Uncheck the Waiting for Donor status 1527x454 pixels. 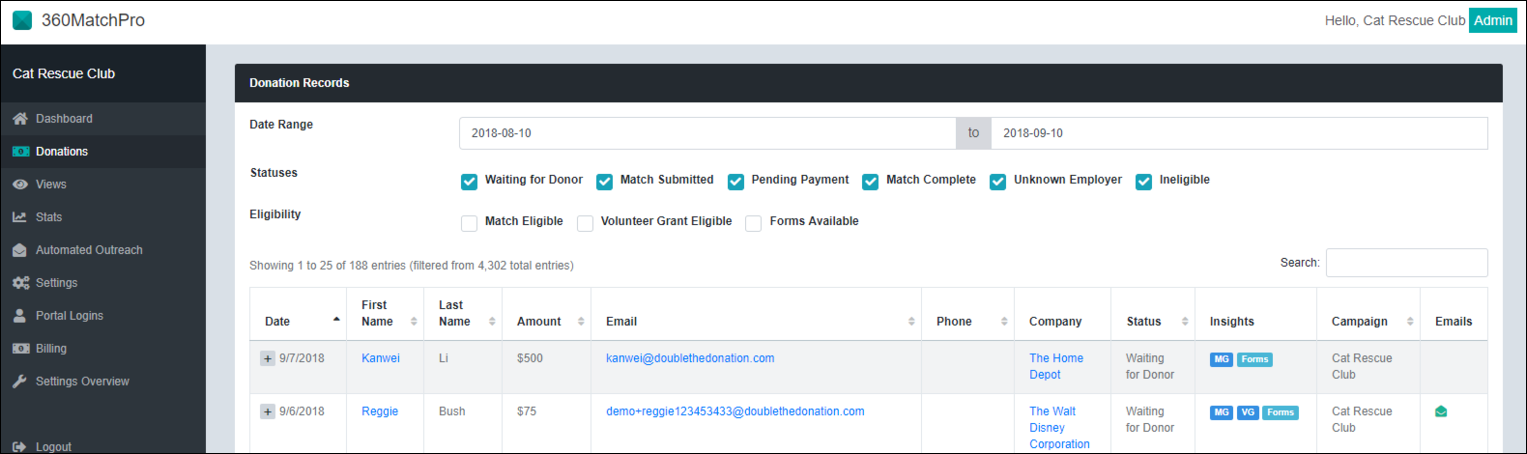click(x=469, y=181)
